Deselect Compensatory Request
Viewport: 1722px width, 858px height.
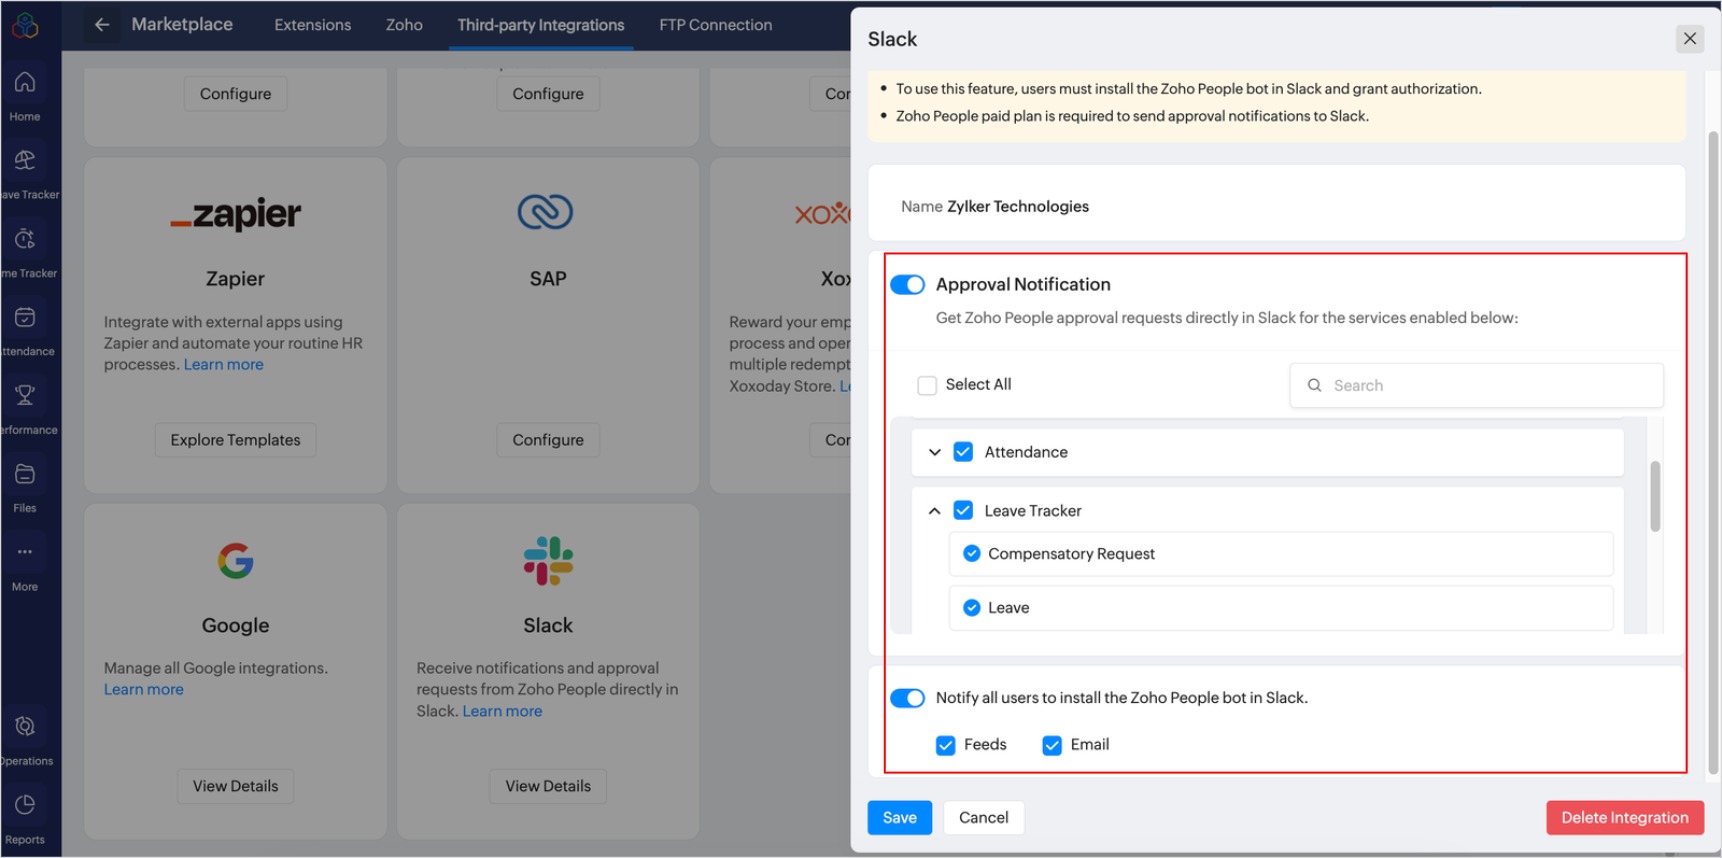(x=971, y=554)
